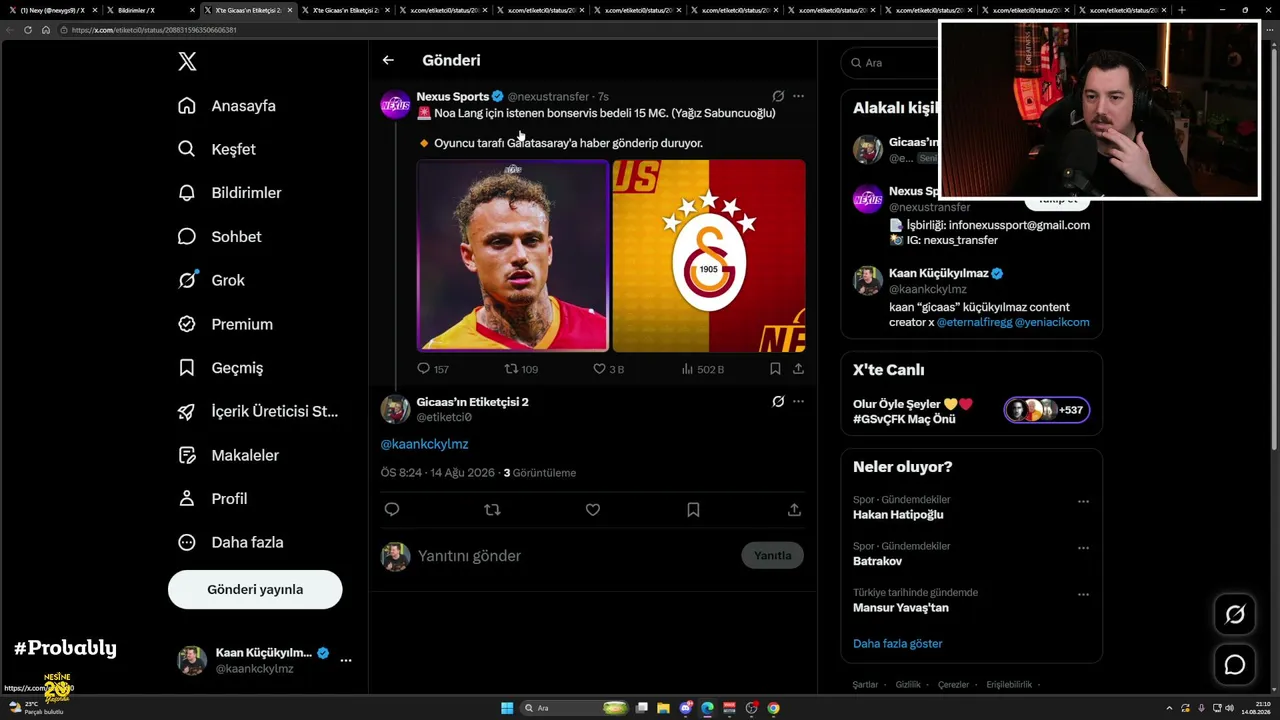This screenshot has height=720, width=1280.
Task: Open Grok actions on Gicaas'ın Etiketçisi 2 post
Action: pyautogui.click(x=778, y=402)
